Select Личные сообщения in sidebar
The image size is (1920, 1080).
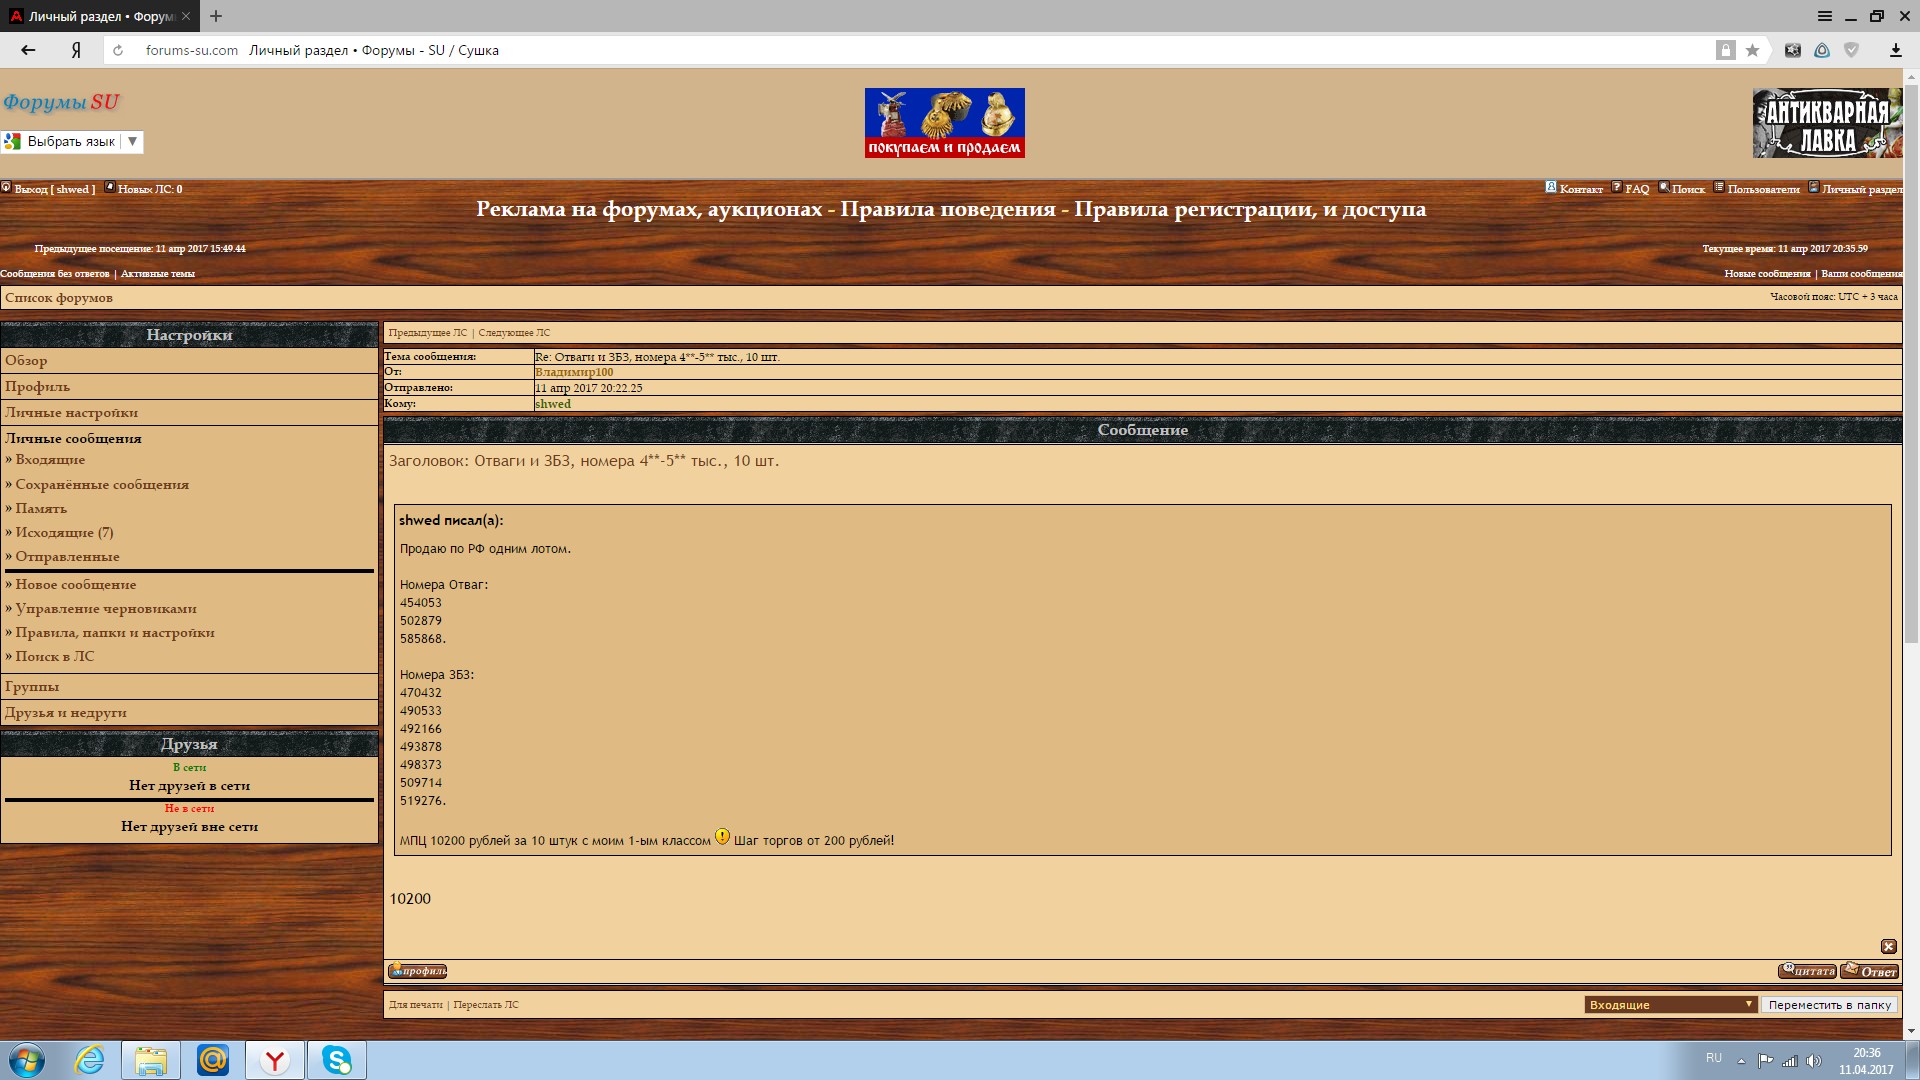[x=73, y=439]
